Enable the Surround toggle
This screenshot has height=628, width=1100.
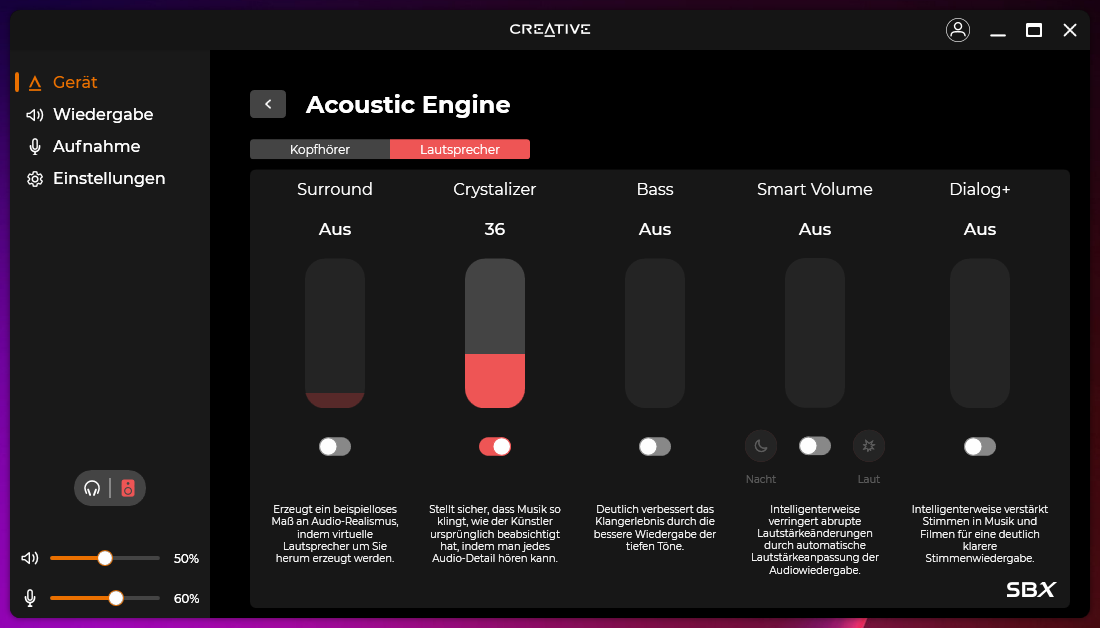click(335, 446)
